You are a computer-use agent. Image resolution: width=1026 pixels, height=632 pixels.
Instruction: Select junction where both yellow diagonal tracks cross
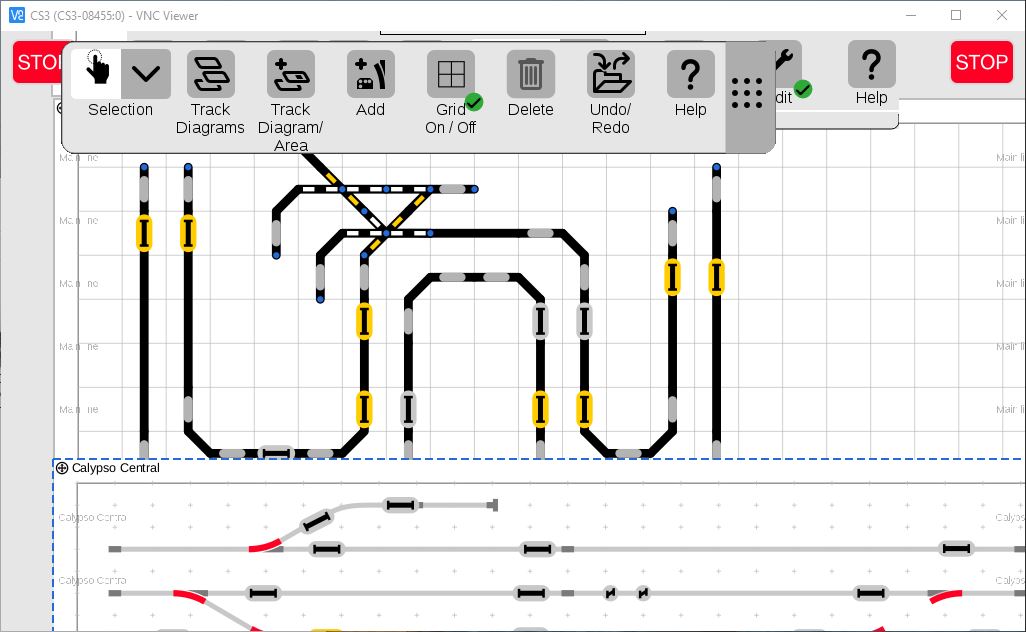pyautogui.click(x=386, y=233)
